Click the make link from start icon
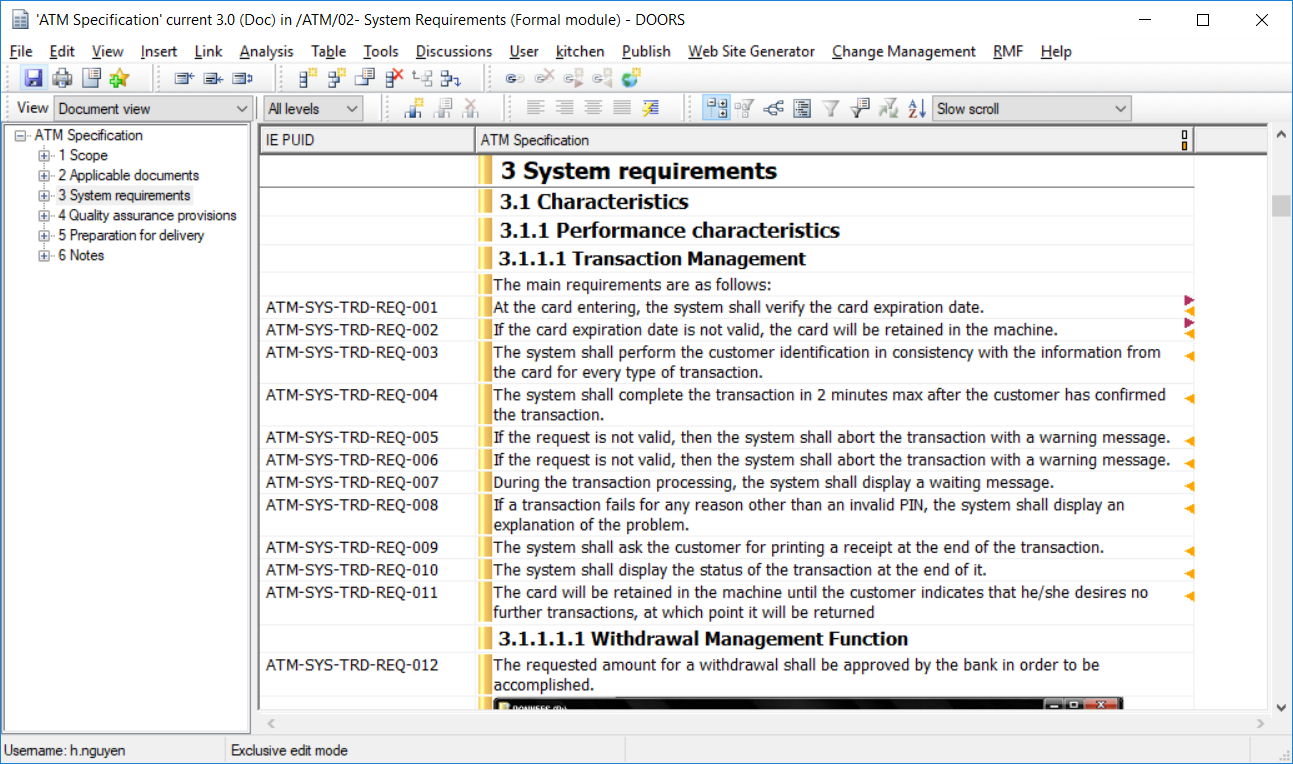1293x764 pixels. [x=573, y=77]
